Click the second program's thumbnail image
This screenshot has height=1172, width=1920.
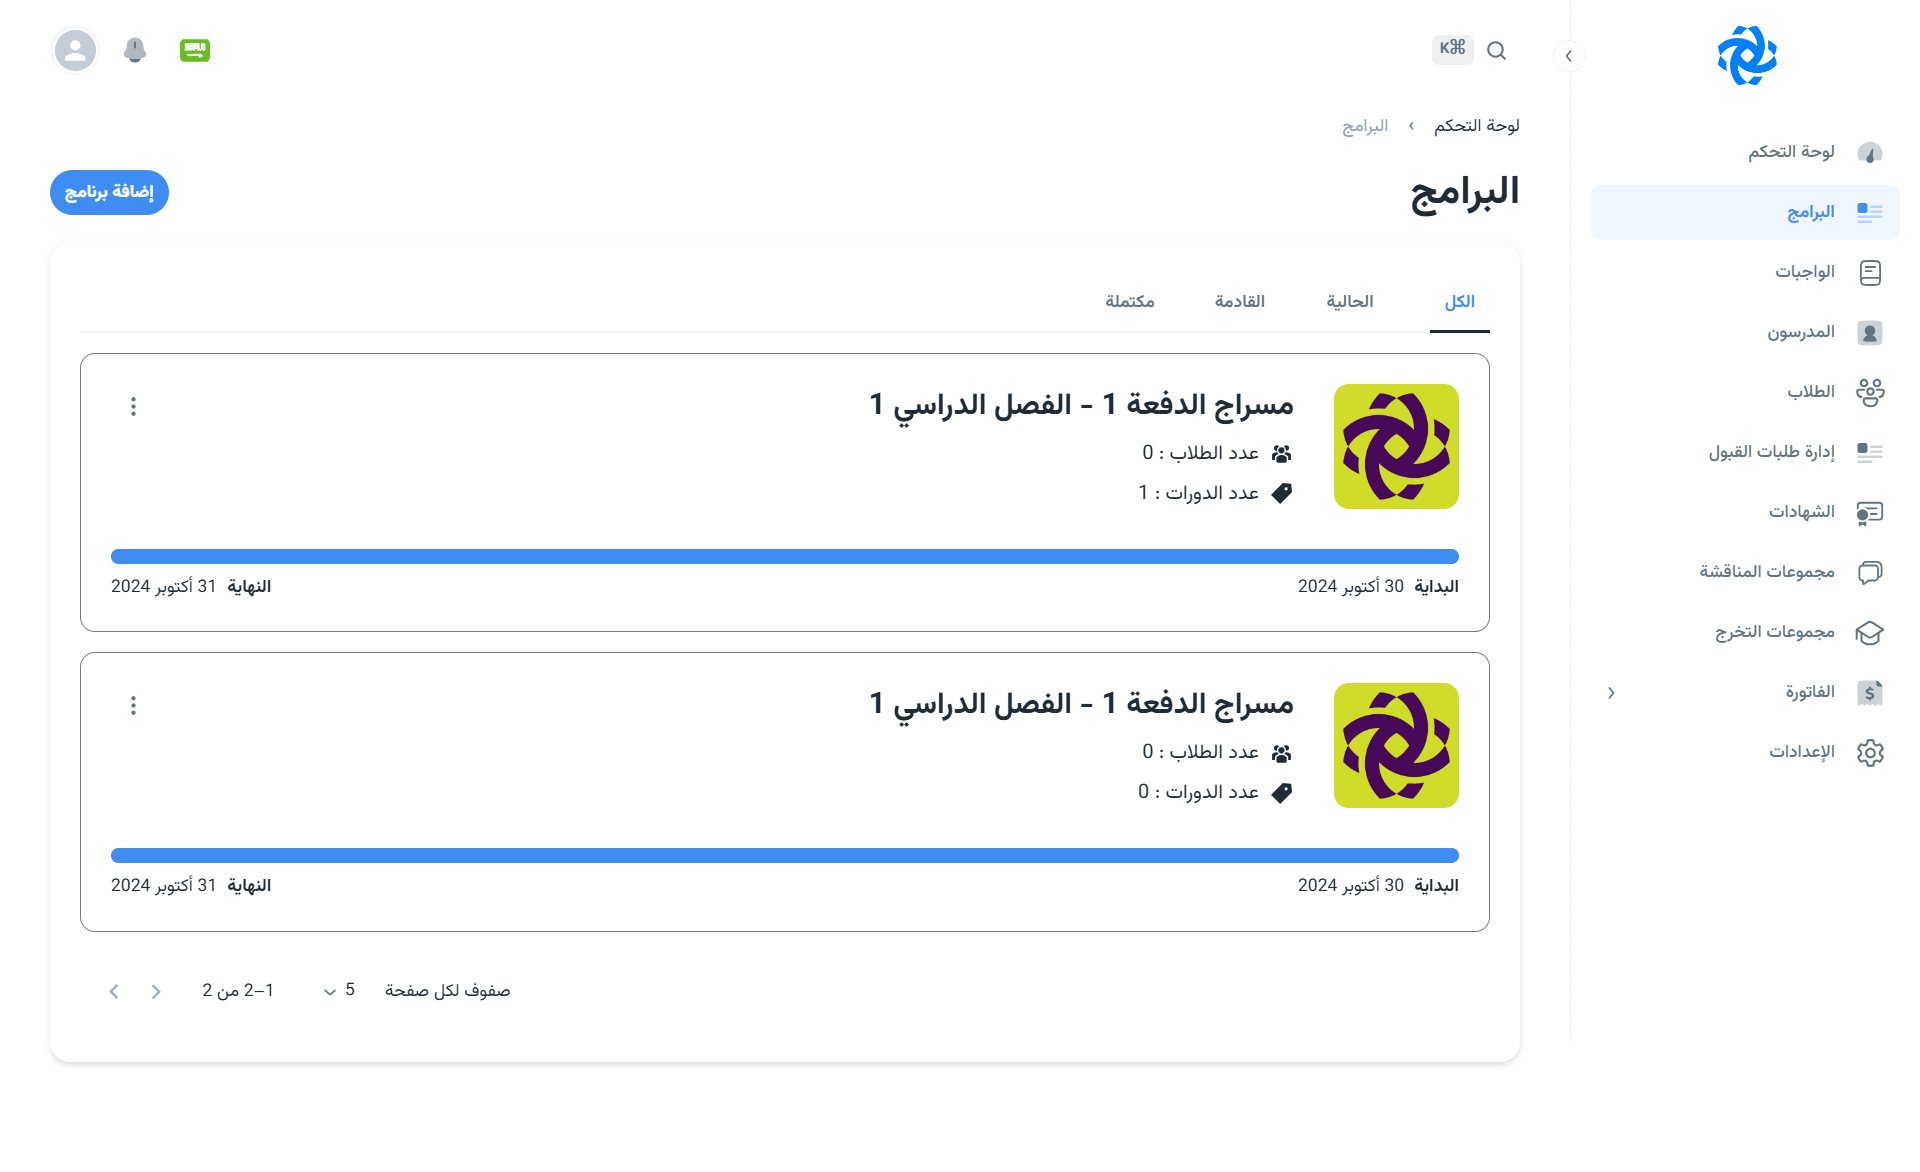1396,746
